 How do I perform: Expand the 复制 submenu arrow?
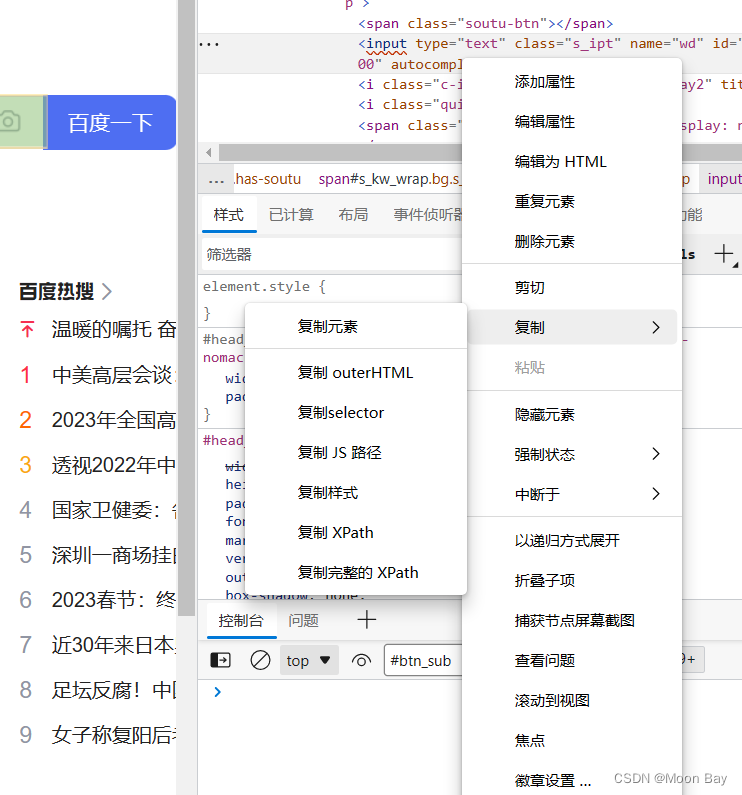pos(656,328)
